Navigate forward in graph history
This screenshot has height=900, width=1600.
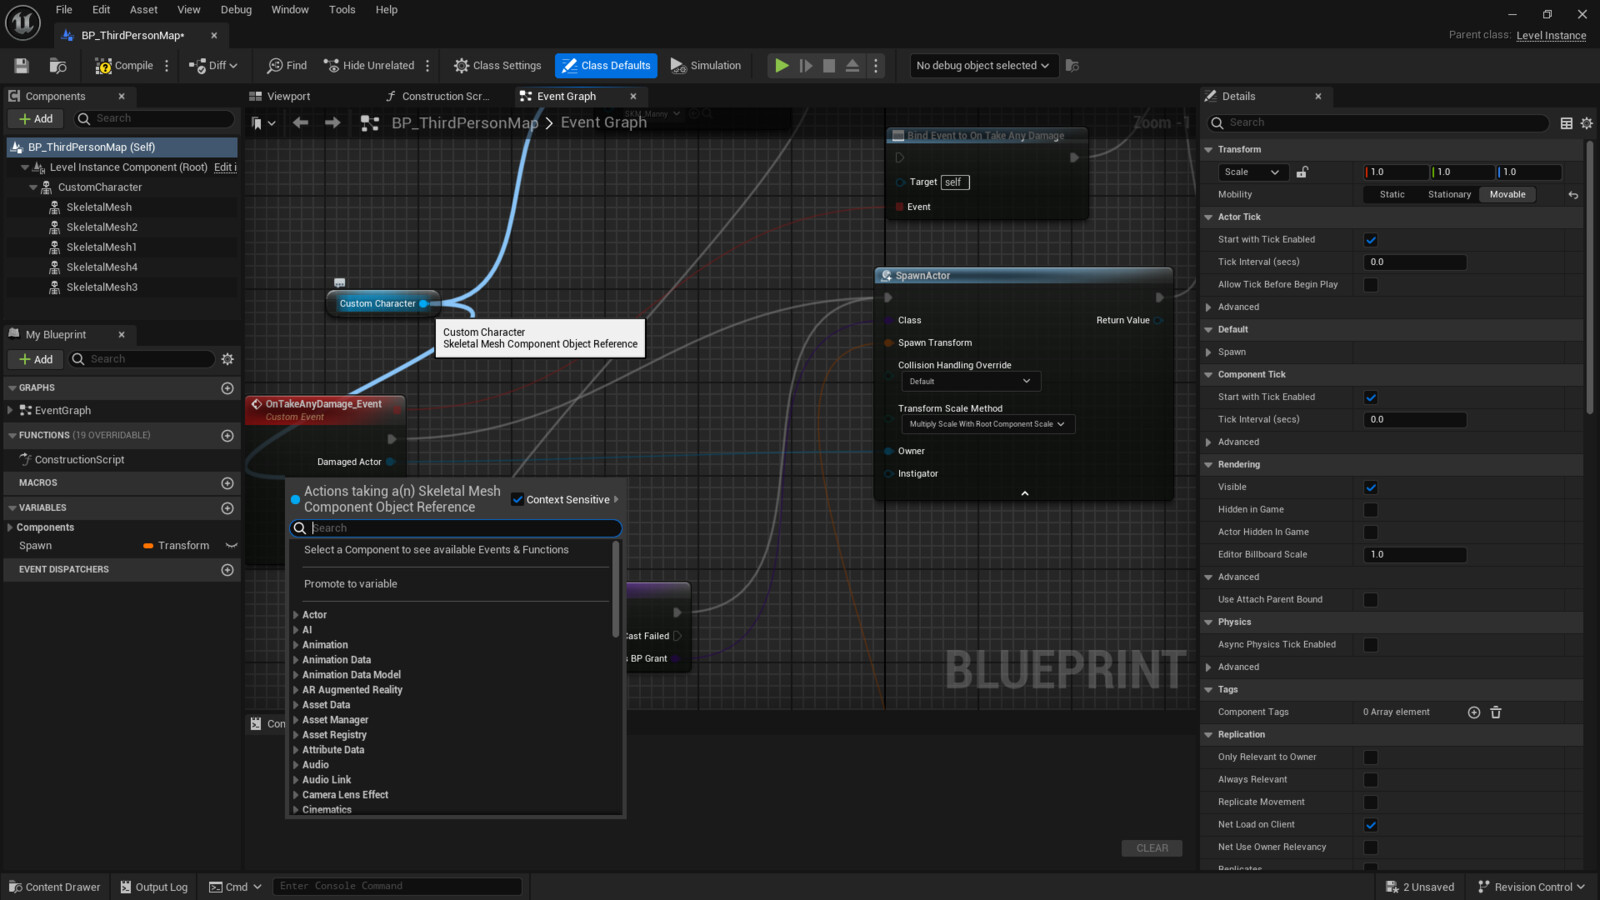[332, 123]
